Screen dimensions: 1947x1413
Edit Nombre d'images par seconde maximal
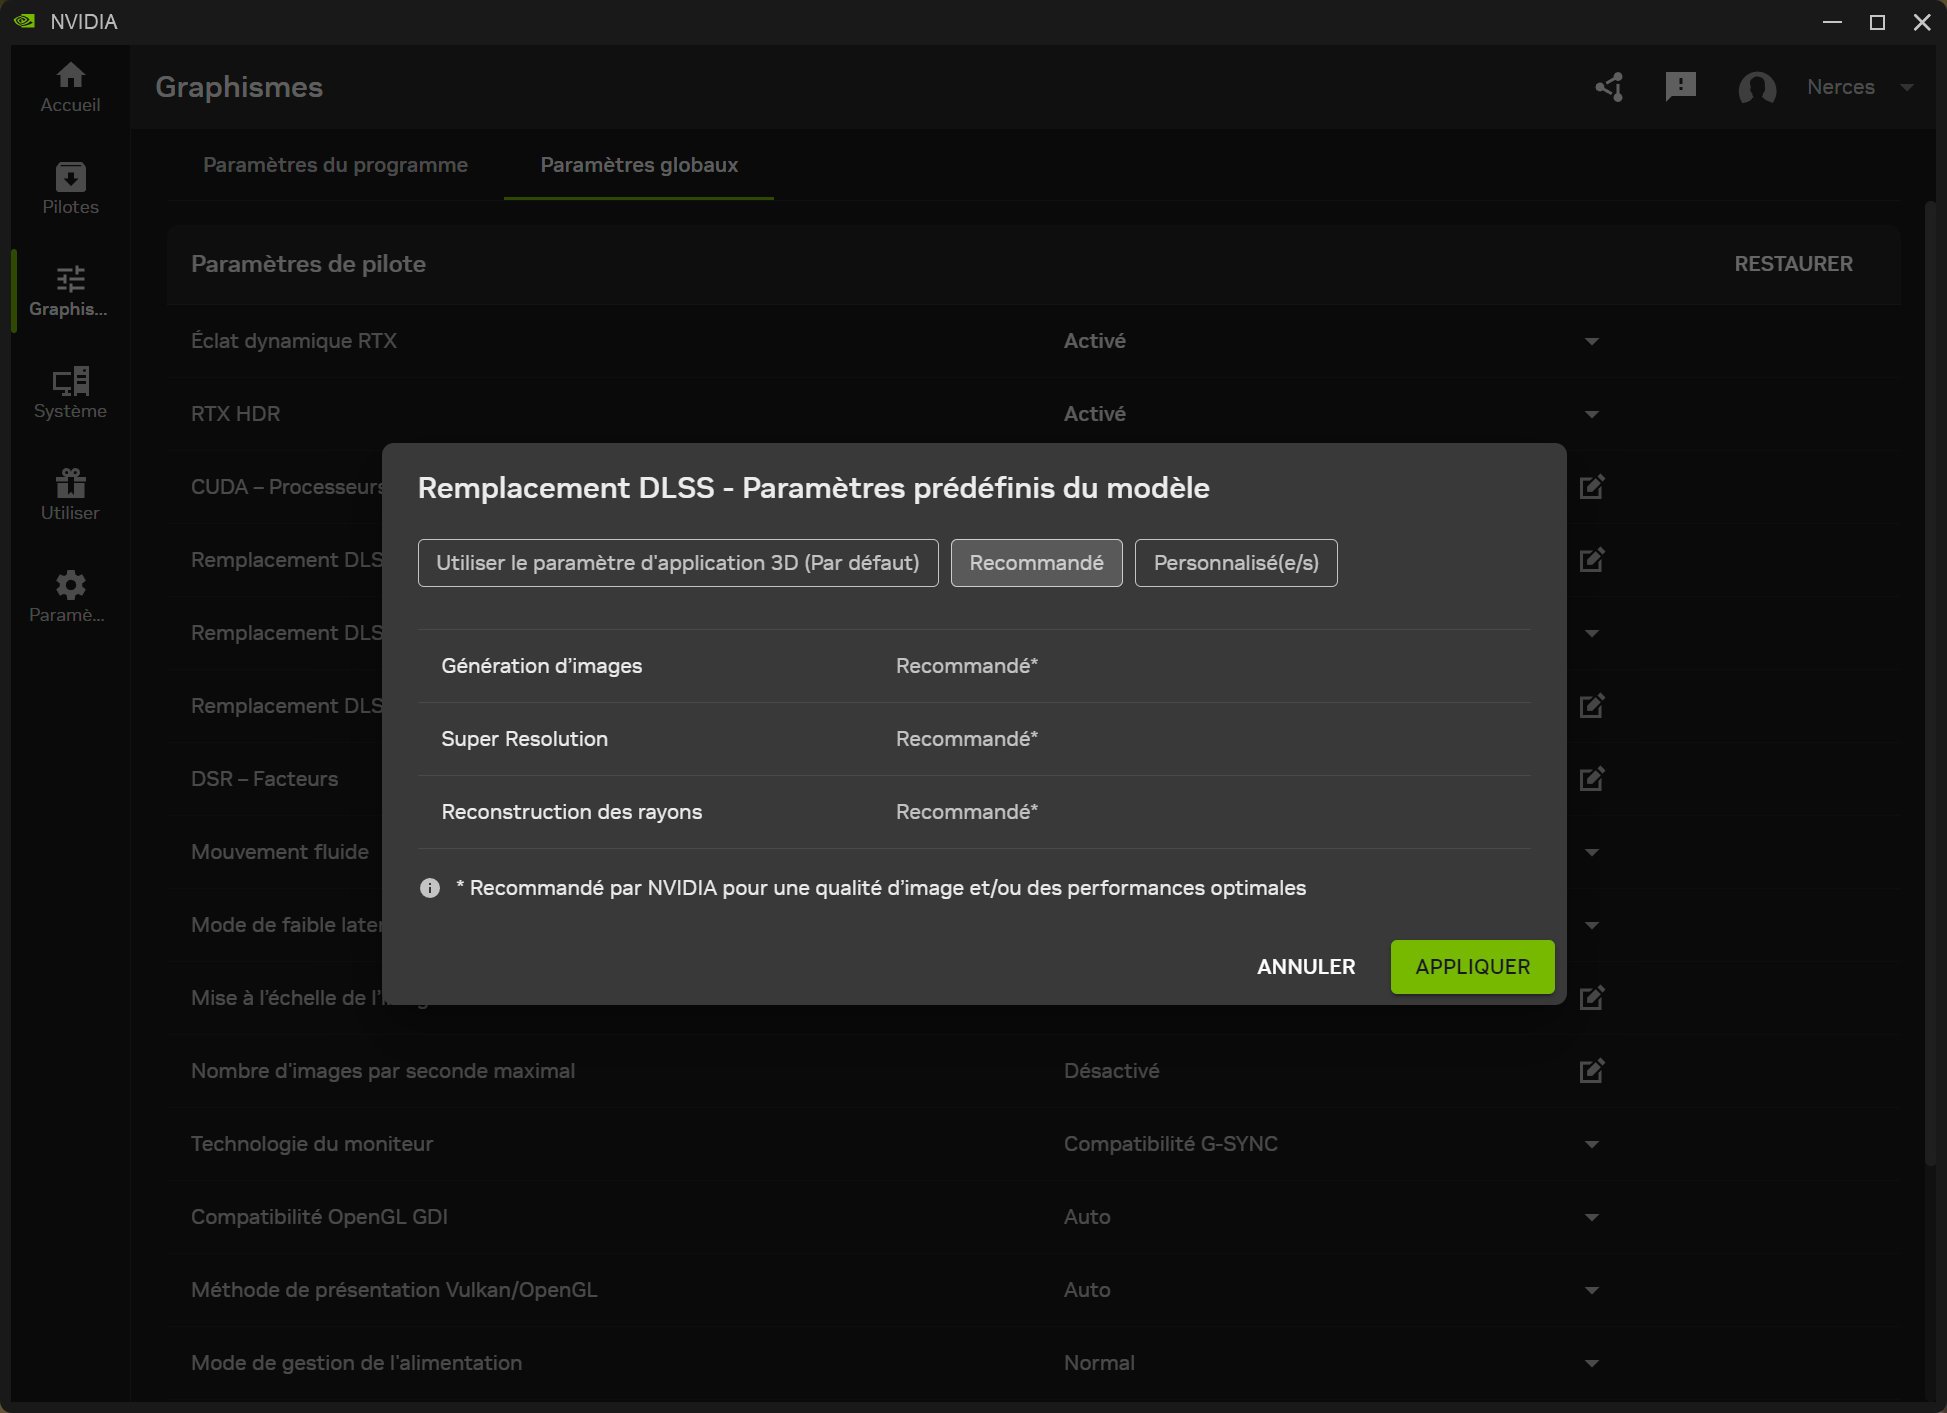tap(1592, 1071)
